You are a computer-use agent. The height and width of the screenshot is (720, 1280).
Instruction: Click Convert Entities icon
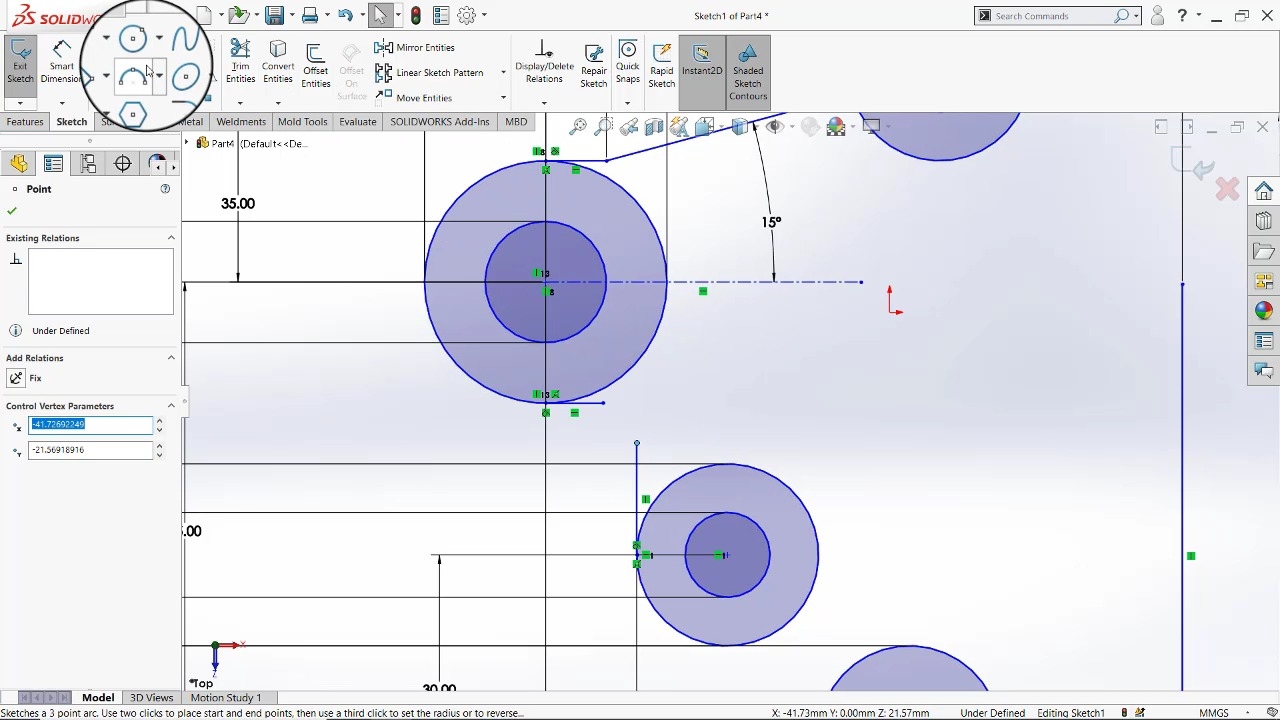[x=278, y=62]
